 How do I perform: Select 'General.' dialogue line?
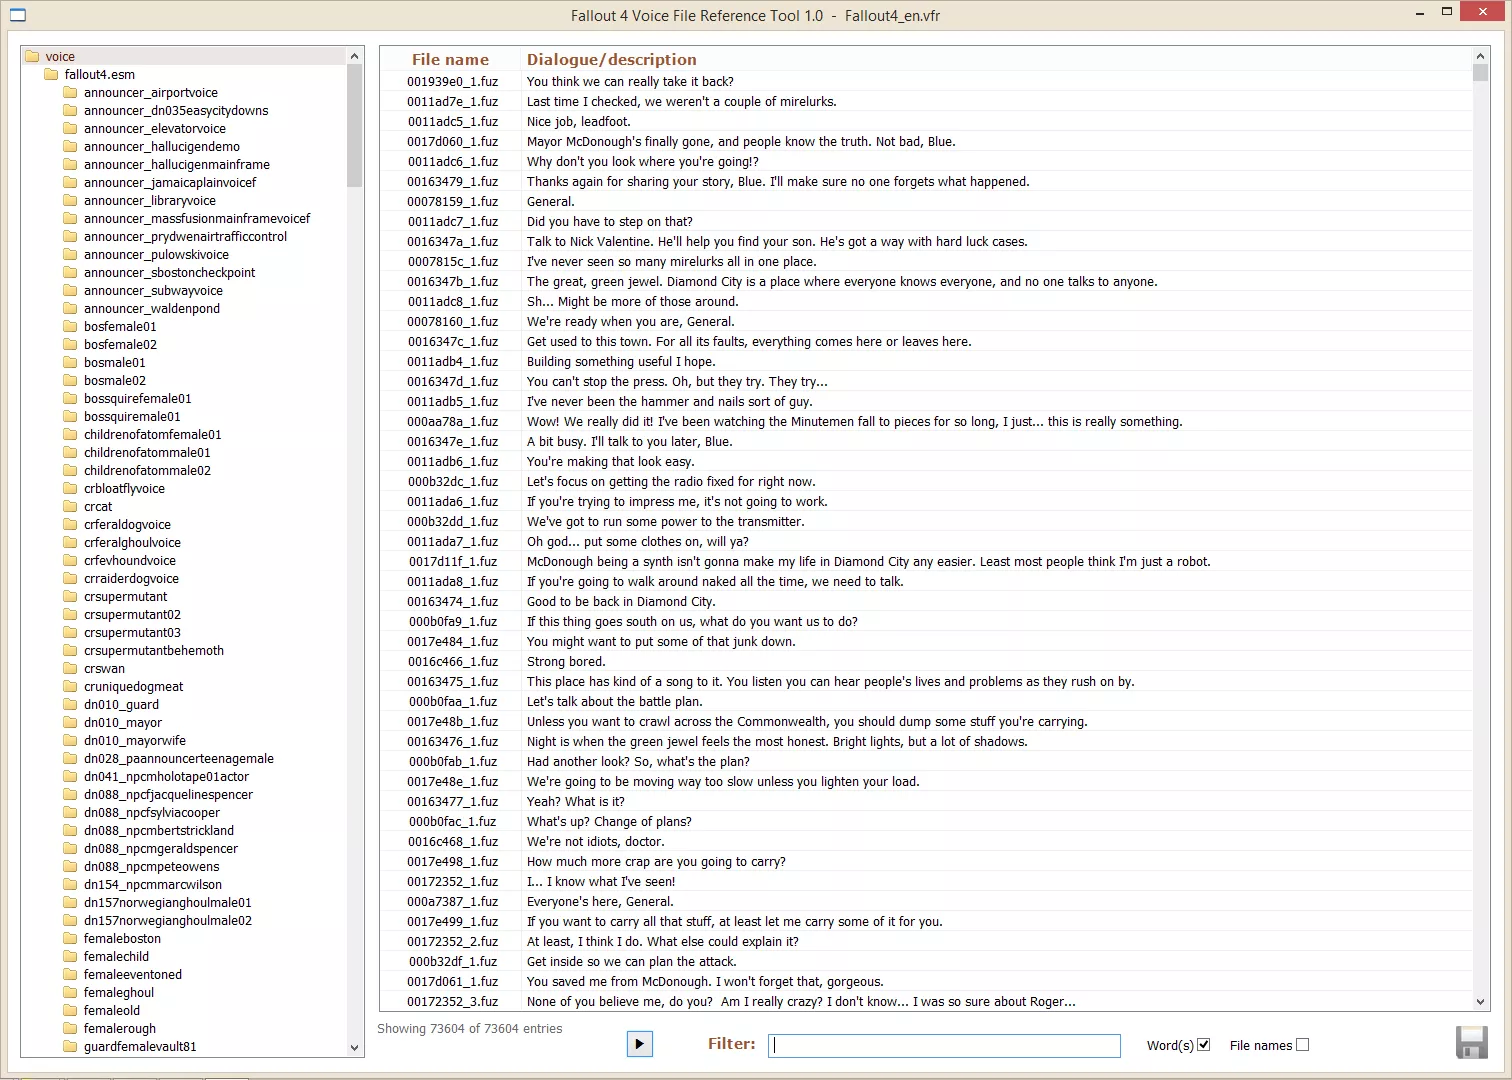(x=551, y=201)
